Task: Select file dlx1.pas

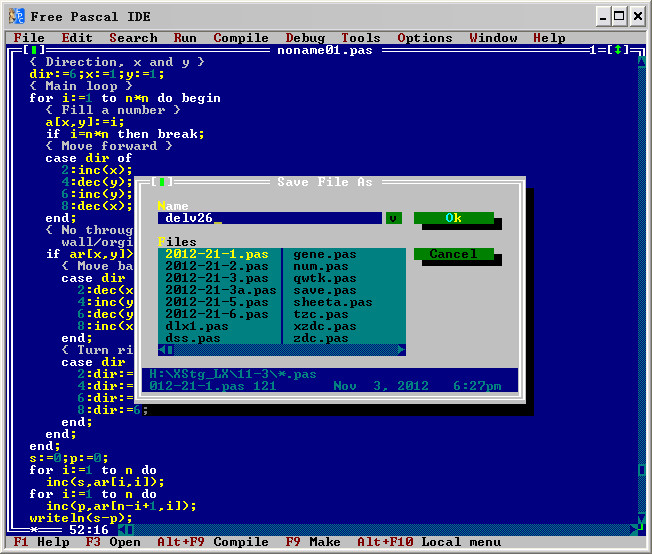Action: tap(197, 326)
